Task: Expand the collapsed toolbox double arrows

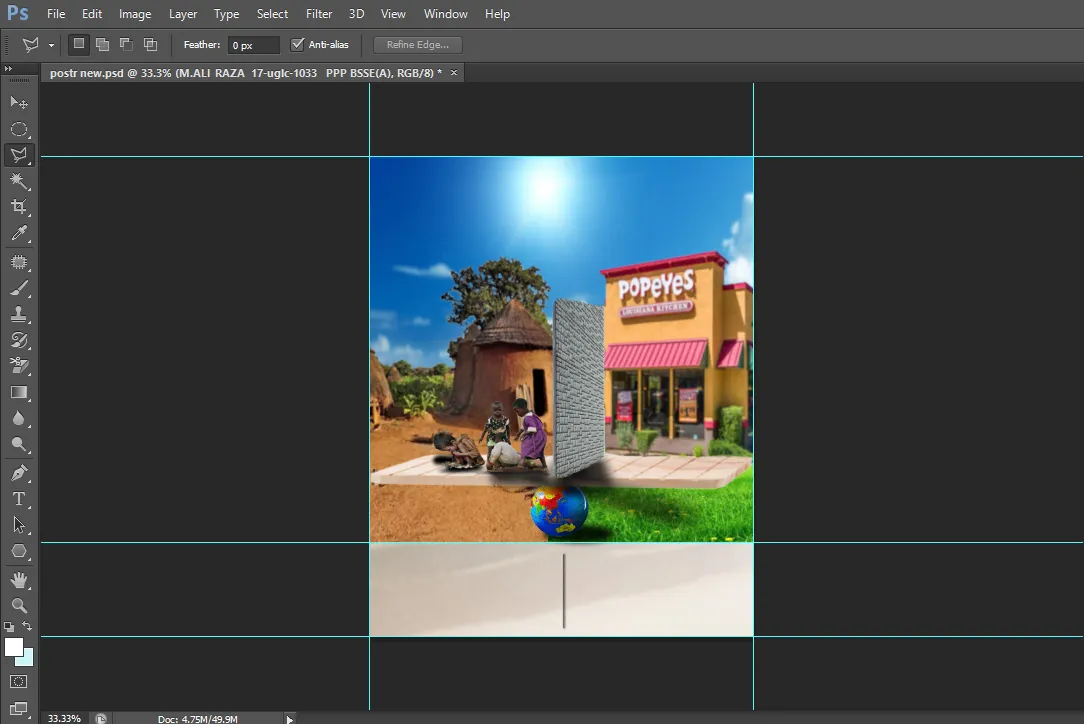Action: point(8,68)
